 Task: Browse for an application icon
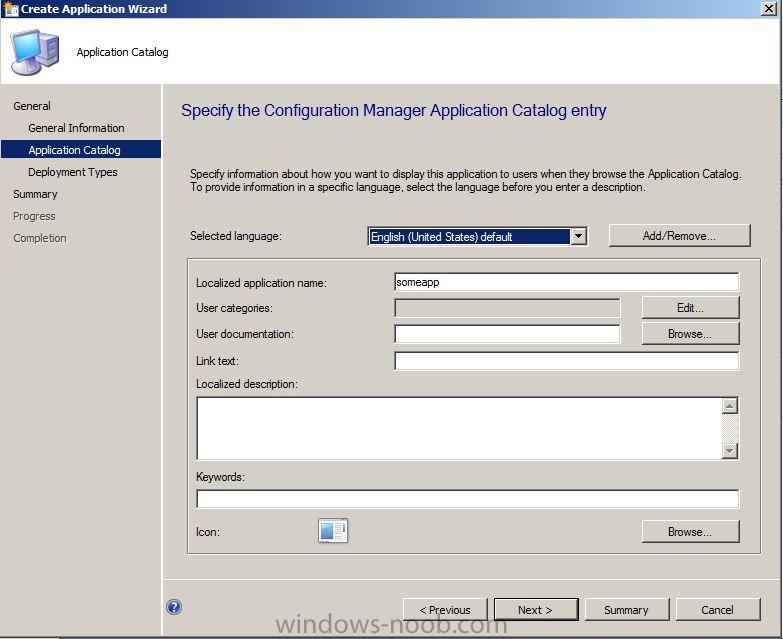point(690,532)
